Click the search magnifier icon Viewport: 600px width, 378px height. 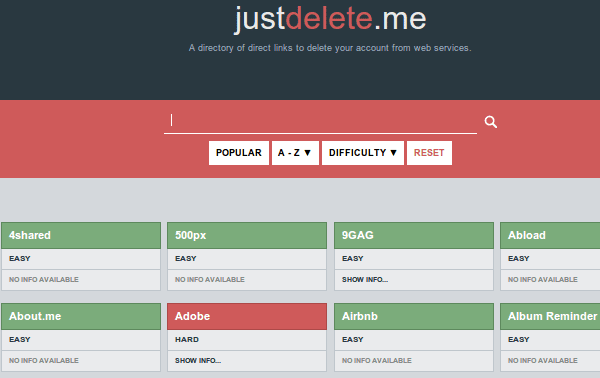point(491,122)
